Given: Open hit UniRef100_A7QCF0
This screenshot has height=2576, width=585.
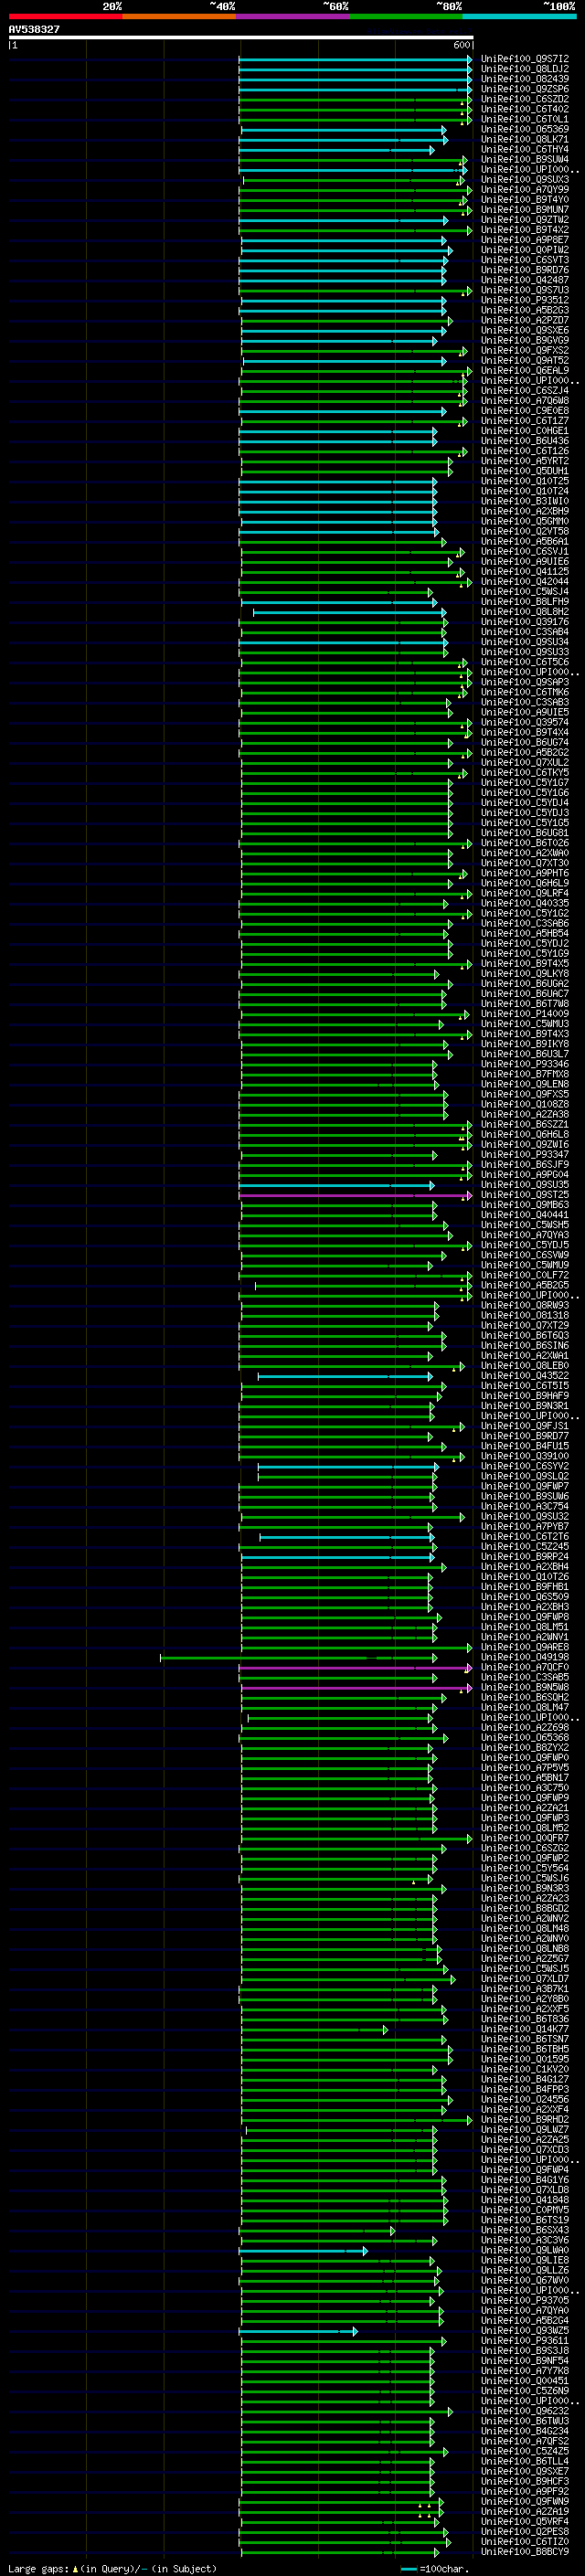Looking at the screenshot, I should coord(525,1668).
